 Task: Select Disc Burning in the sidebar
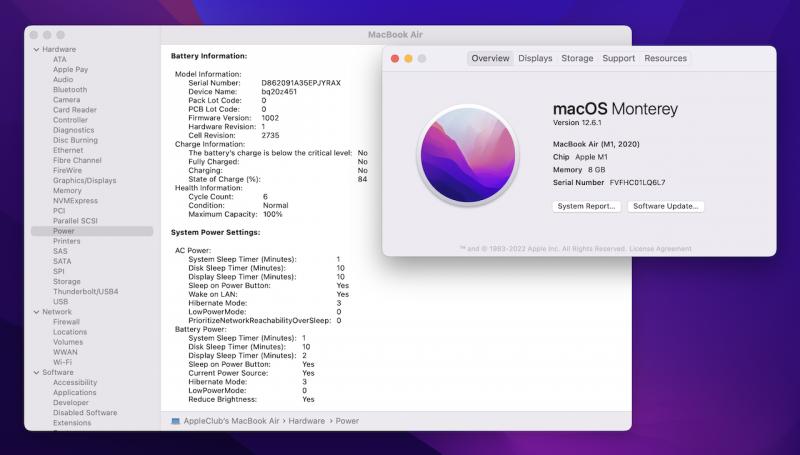pos(75,140)
